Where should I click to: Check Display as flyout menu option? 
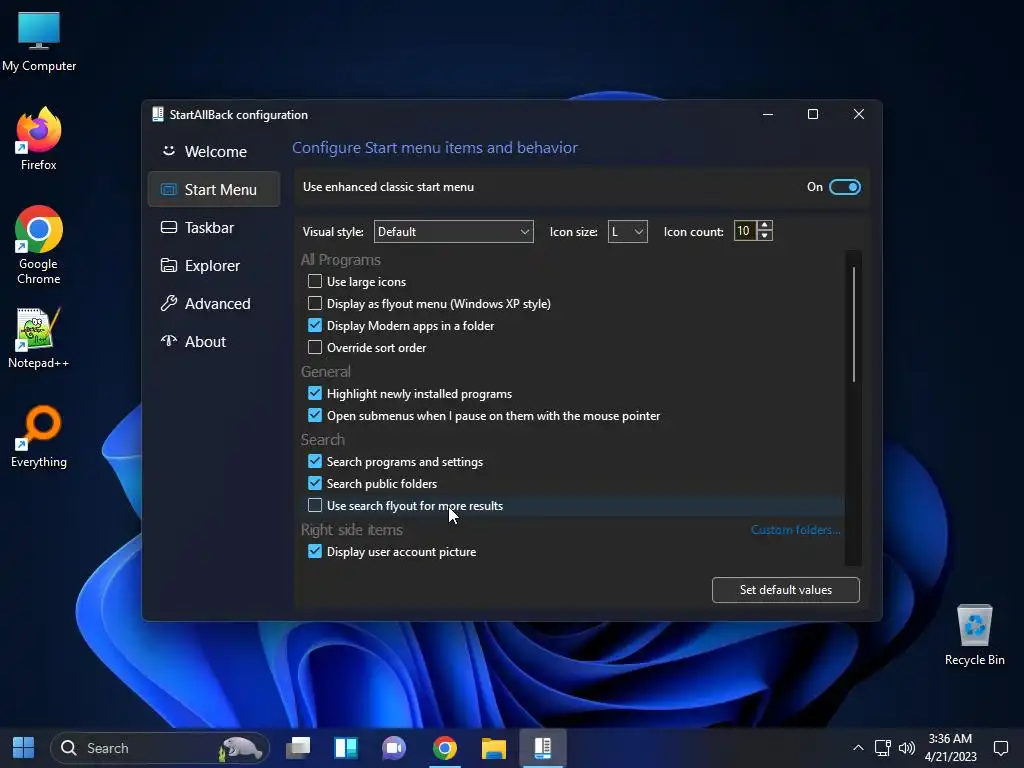coord(315,303)
